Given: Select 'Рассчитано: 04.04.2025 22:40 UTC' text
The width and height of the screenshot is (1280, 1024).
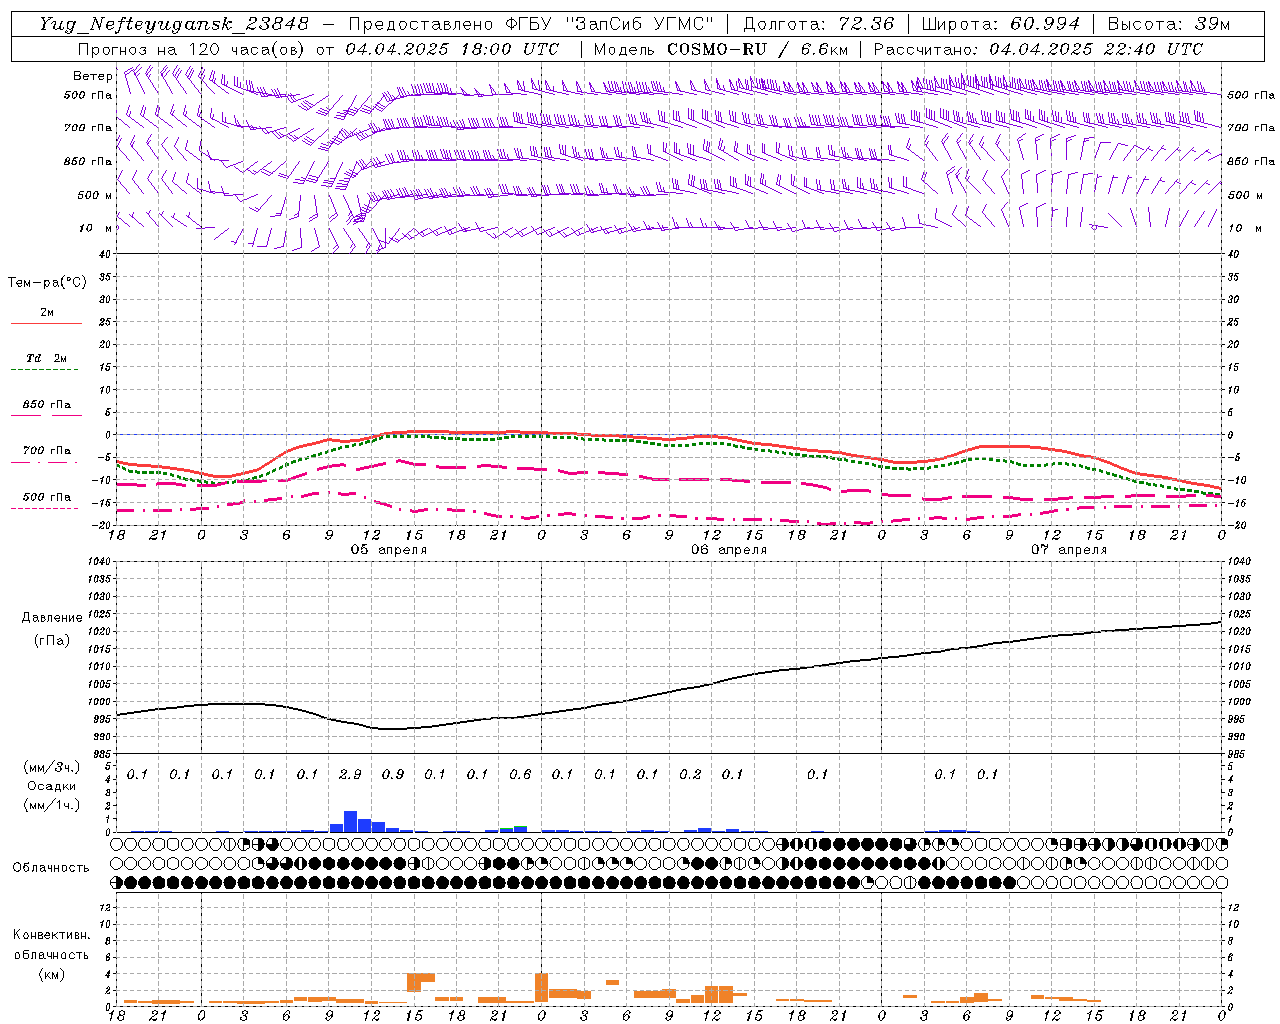Looking at the screenshot, I should pyautogui.click(x=1038, y=49).
